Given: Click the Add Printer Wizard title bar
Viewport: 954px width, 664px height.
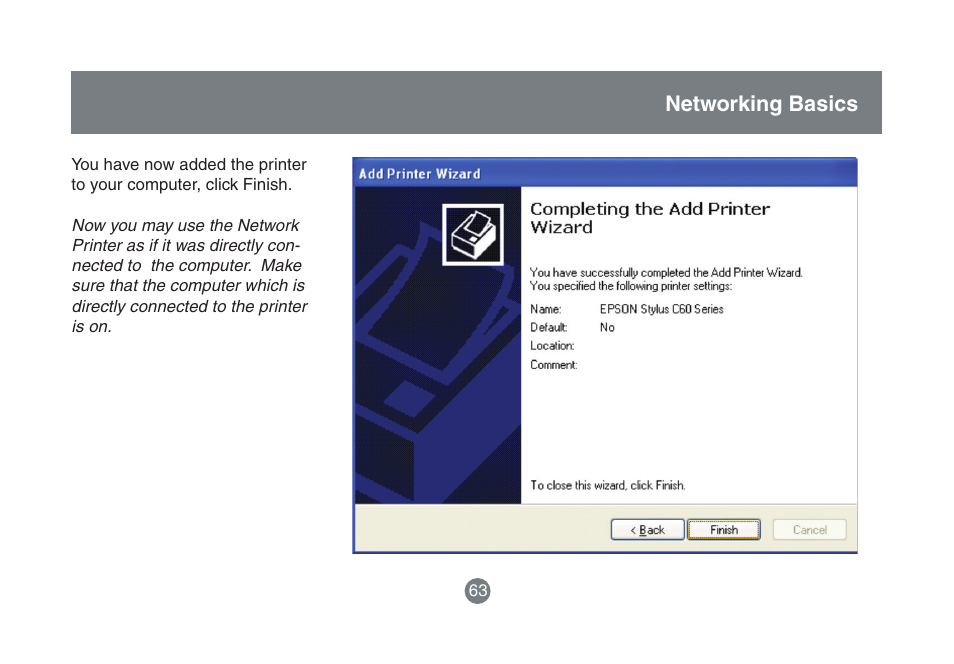Looking at the screenshot, I should click(x=604, y=173).
